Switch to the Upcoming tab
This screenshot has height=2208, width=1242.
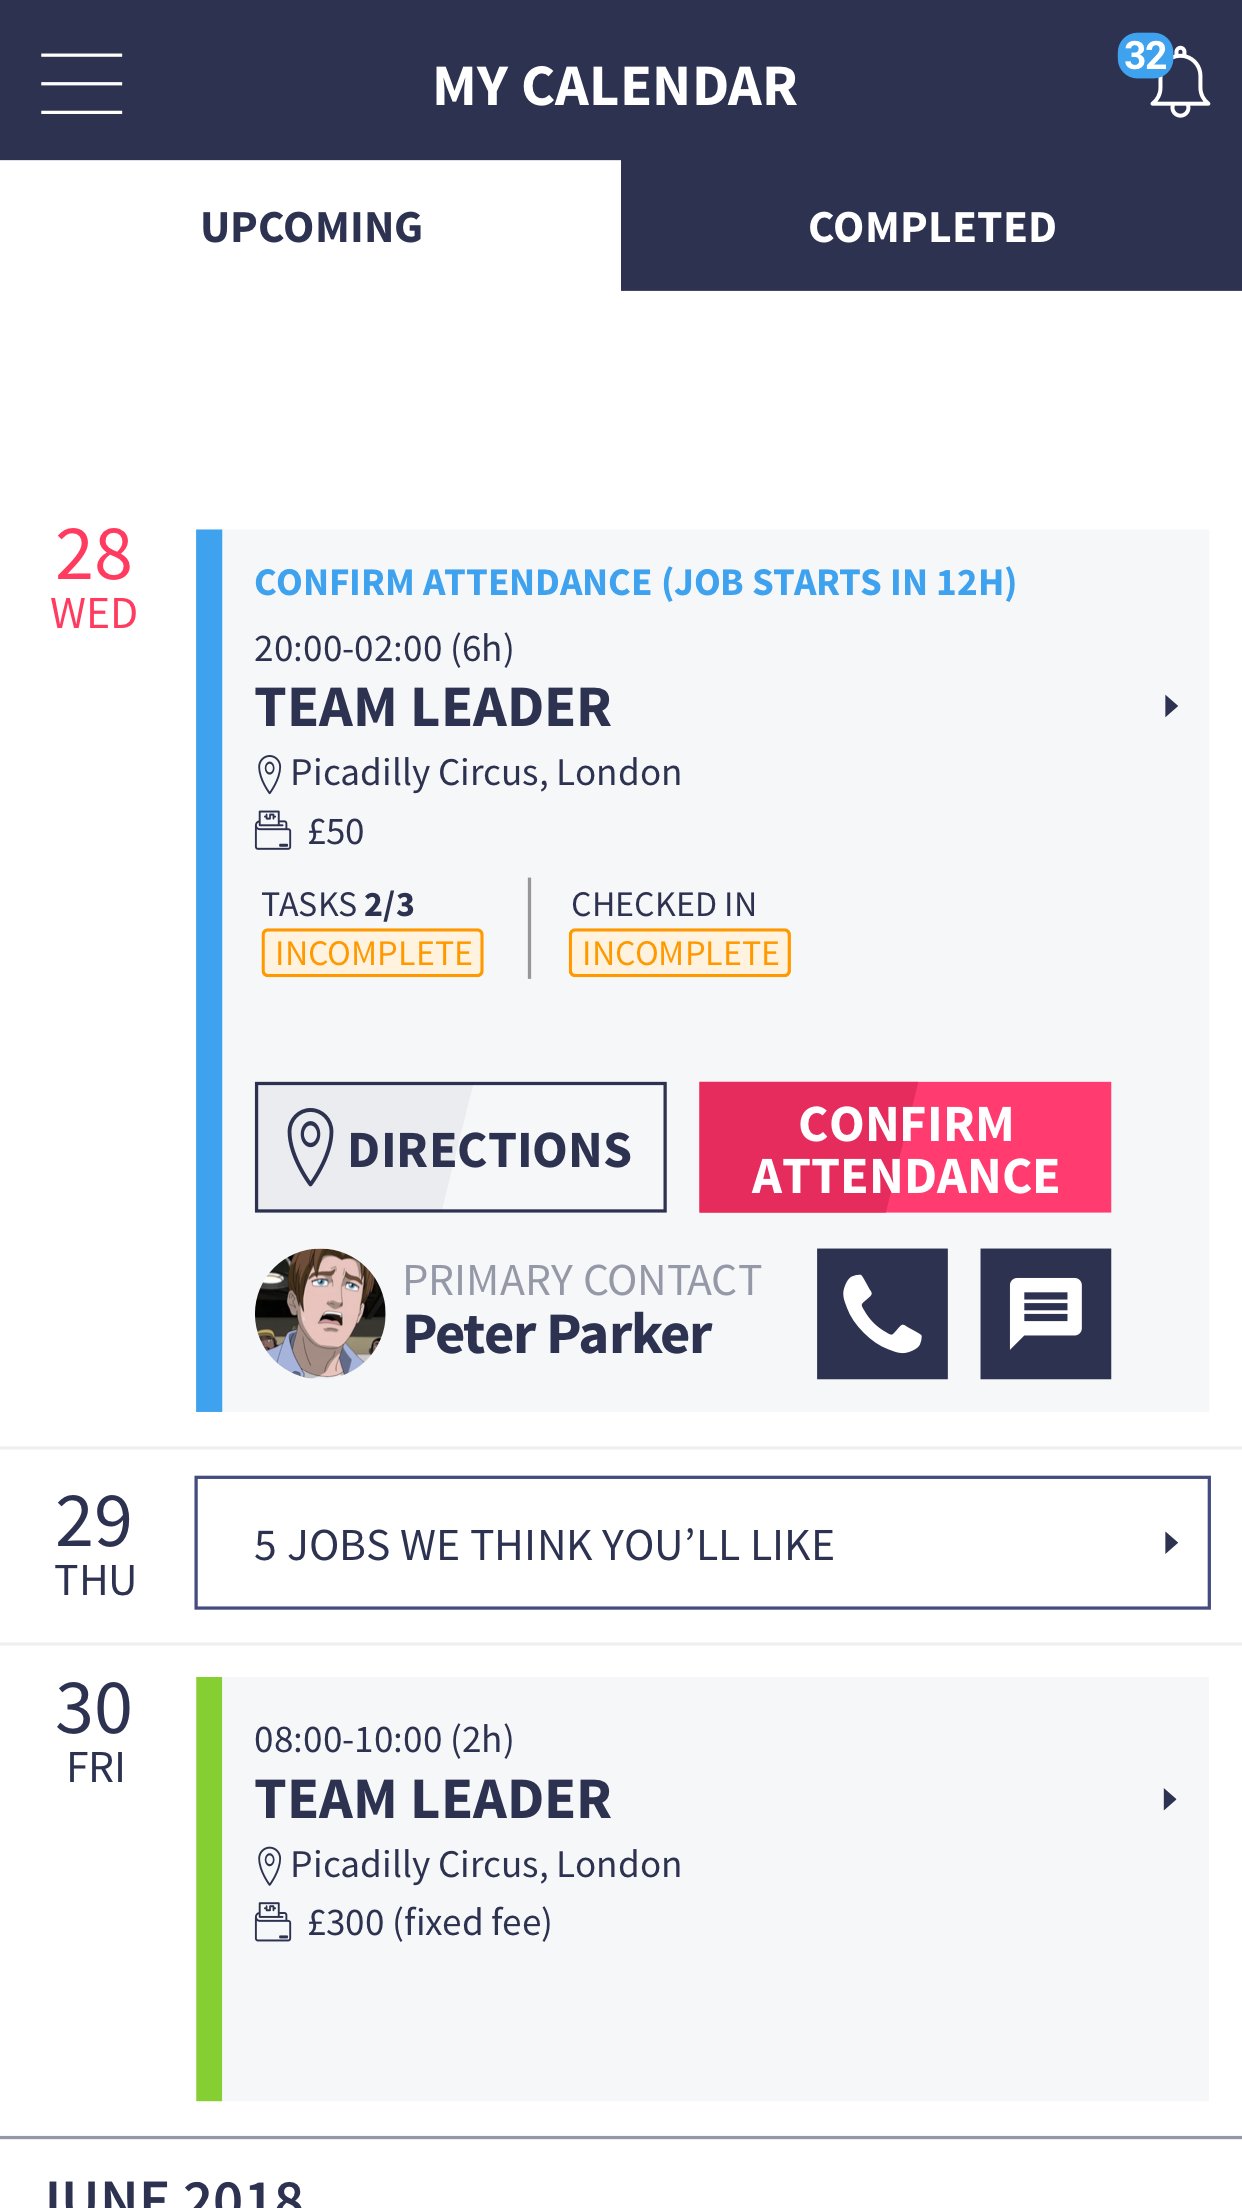click(x=311, y=227)
